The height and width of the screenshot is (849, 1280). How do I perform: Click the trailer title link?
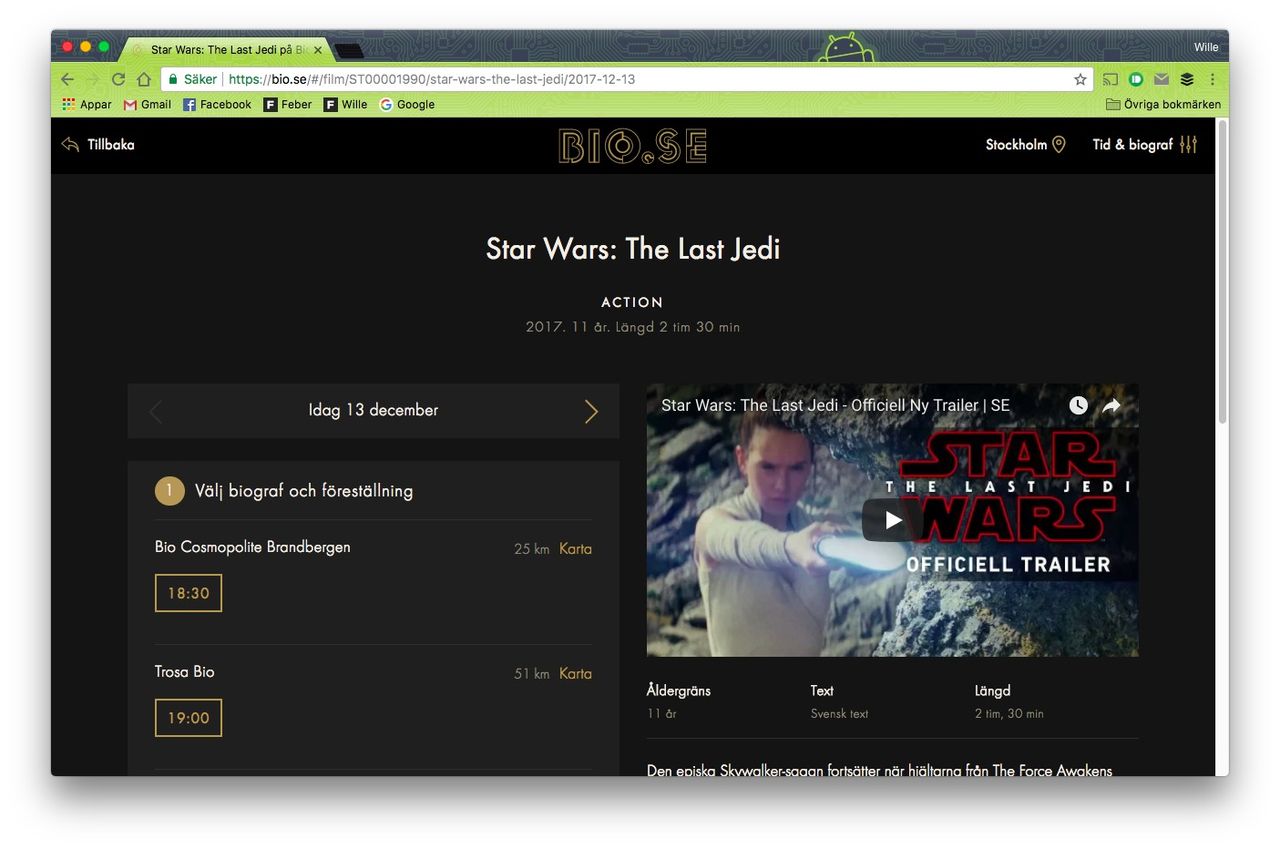pyautogui.click(x=835, y=405)
